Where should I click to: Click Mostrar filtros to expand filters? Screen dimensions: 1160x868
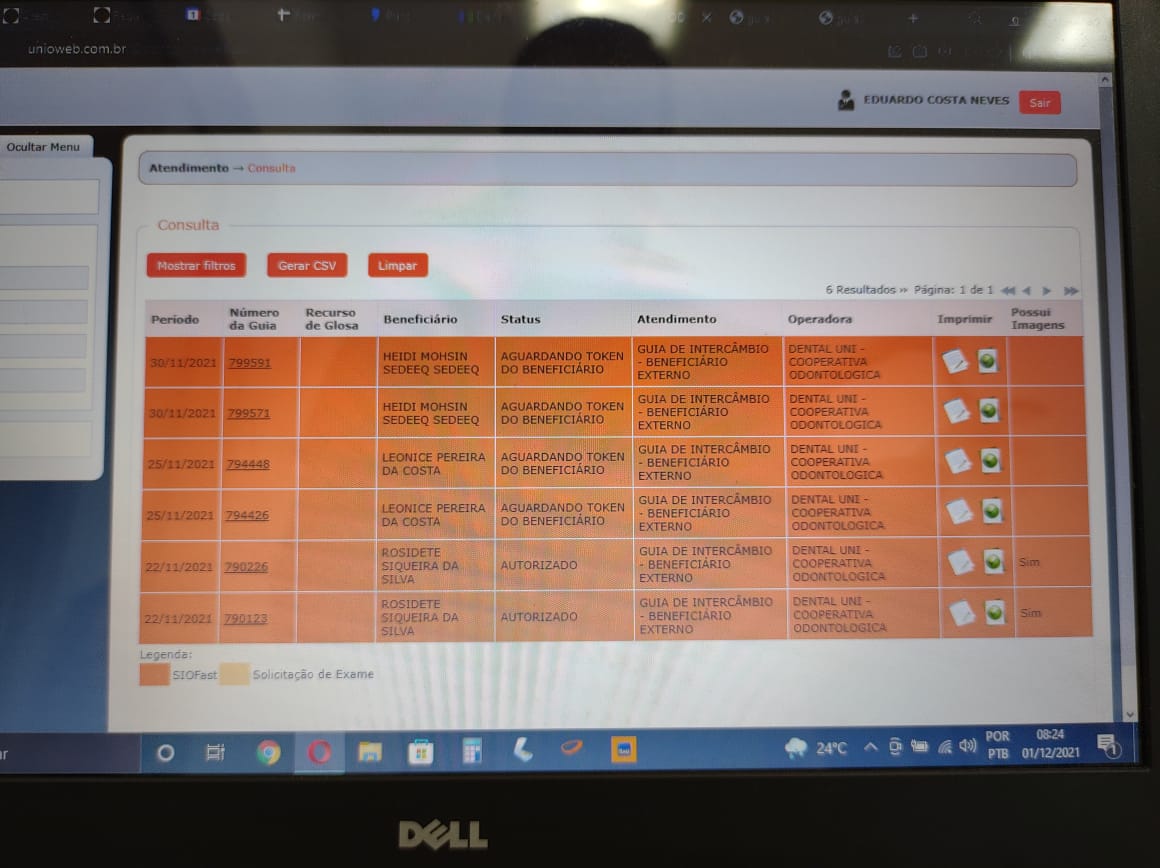[x=196, y=266]
